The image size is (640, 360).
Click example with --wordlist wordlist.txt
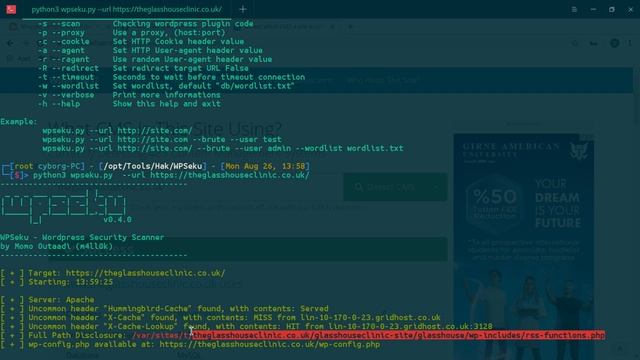click(x=223, y=149)
